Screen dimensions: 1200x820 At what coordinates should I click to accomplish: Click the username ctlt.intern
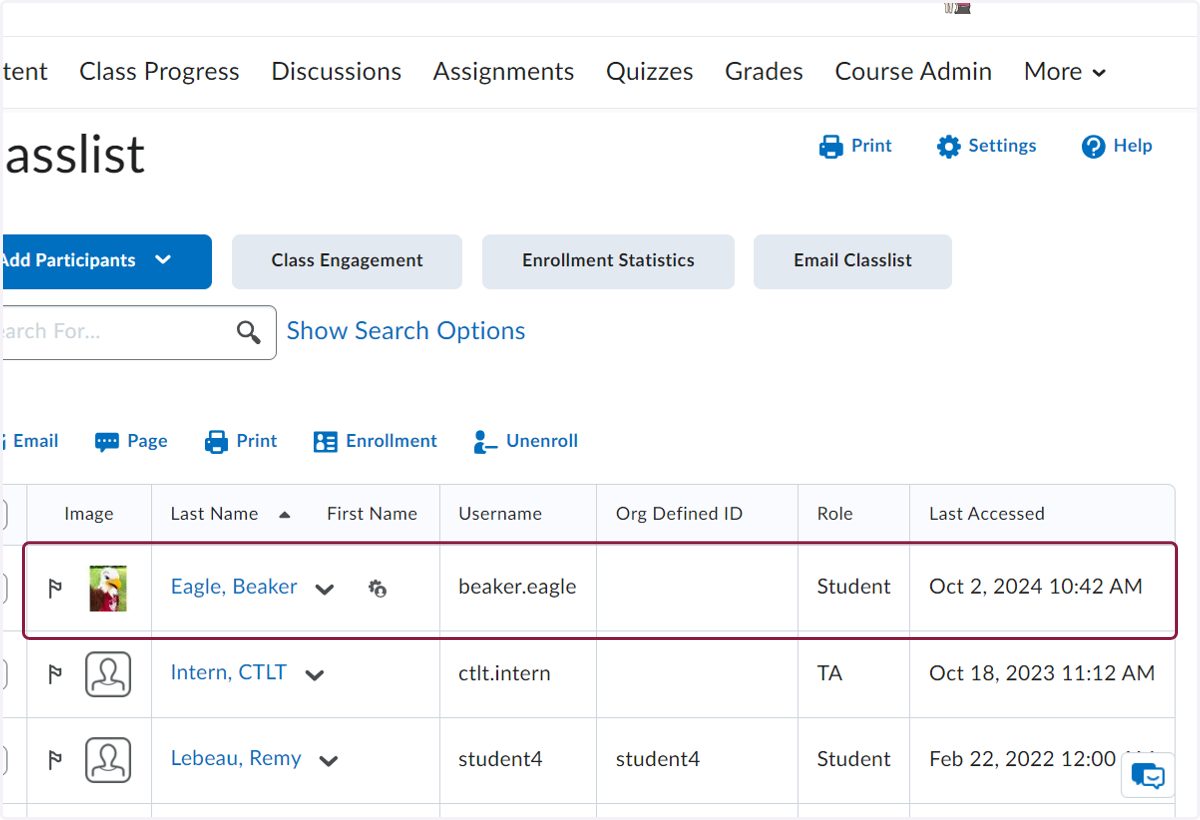pyautogui.click(x=504, y=673)
